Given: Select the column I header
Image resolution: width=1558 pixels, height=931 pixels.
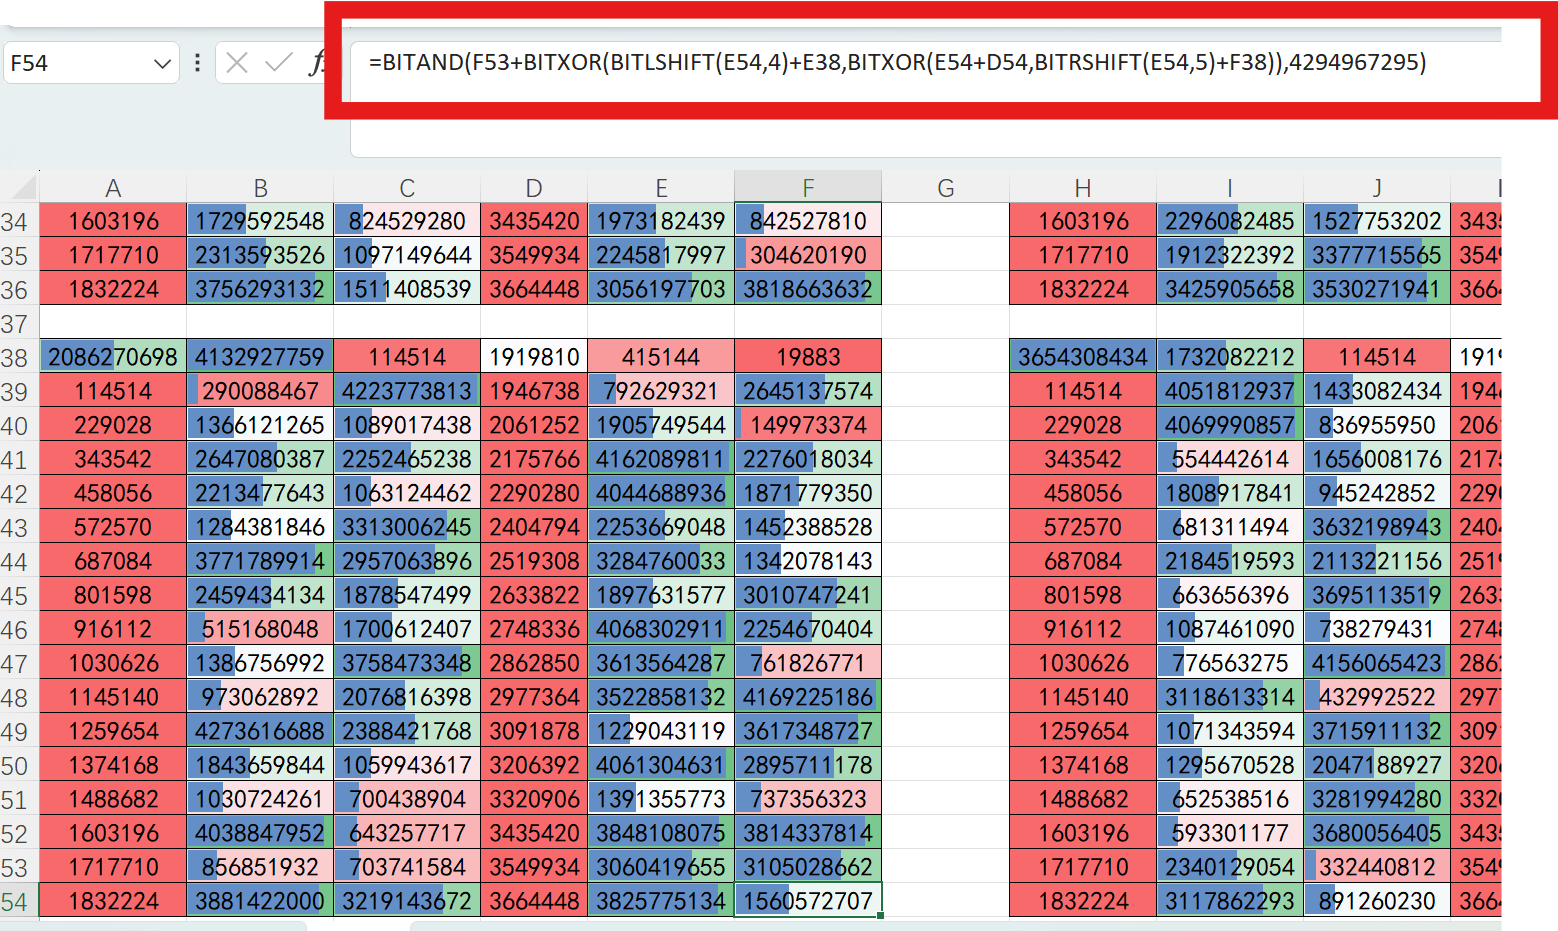Looking at the screenshot, I should click(1229, 188).
